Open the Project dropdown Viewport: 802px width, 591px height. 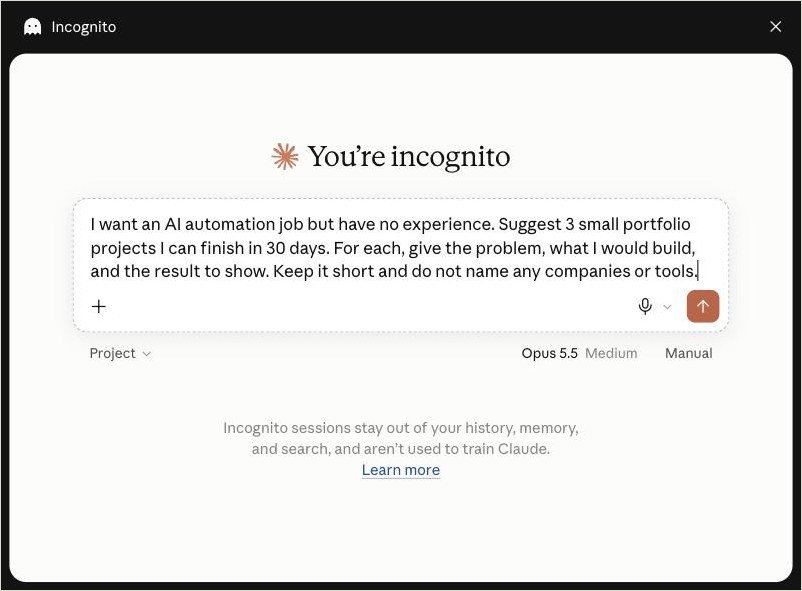120,354
